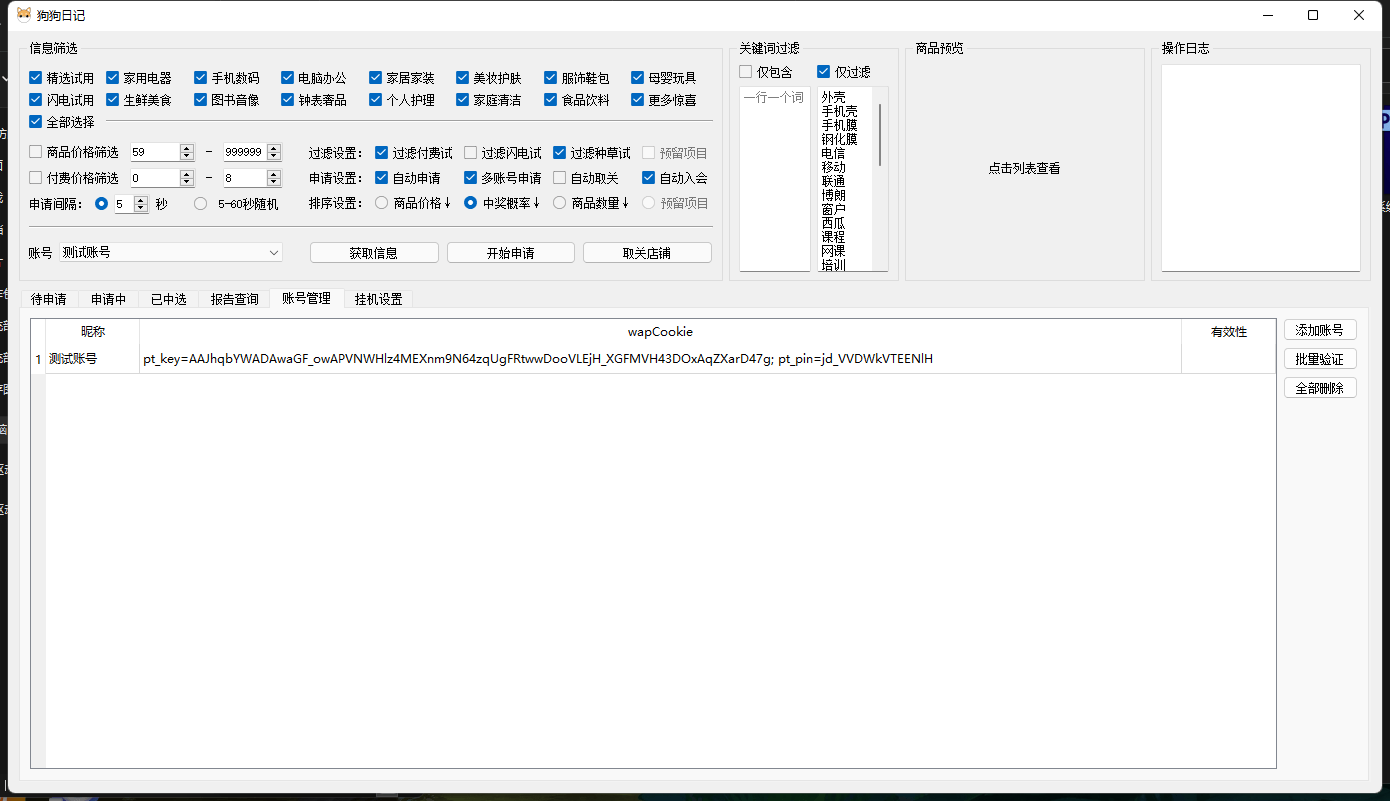Open the 挂机设置 tab

coord(378,299)
